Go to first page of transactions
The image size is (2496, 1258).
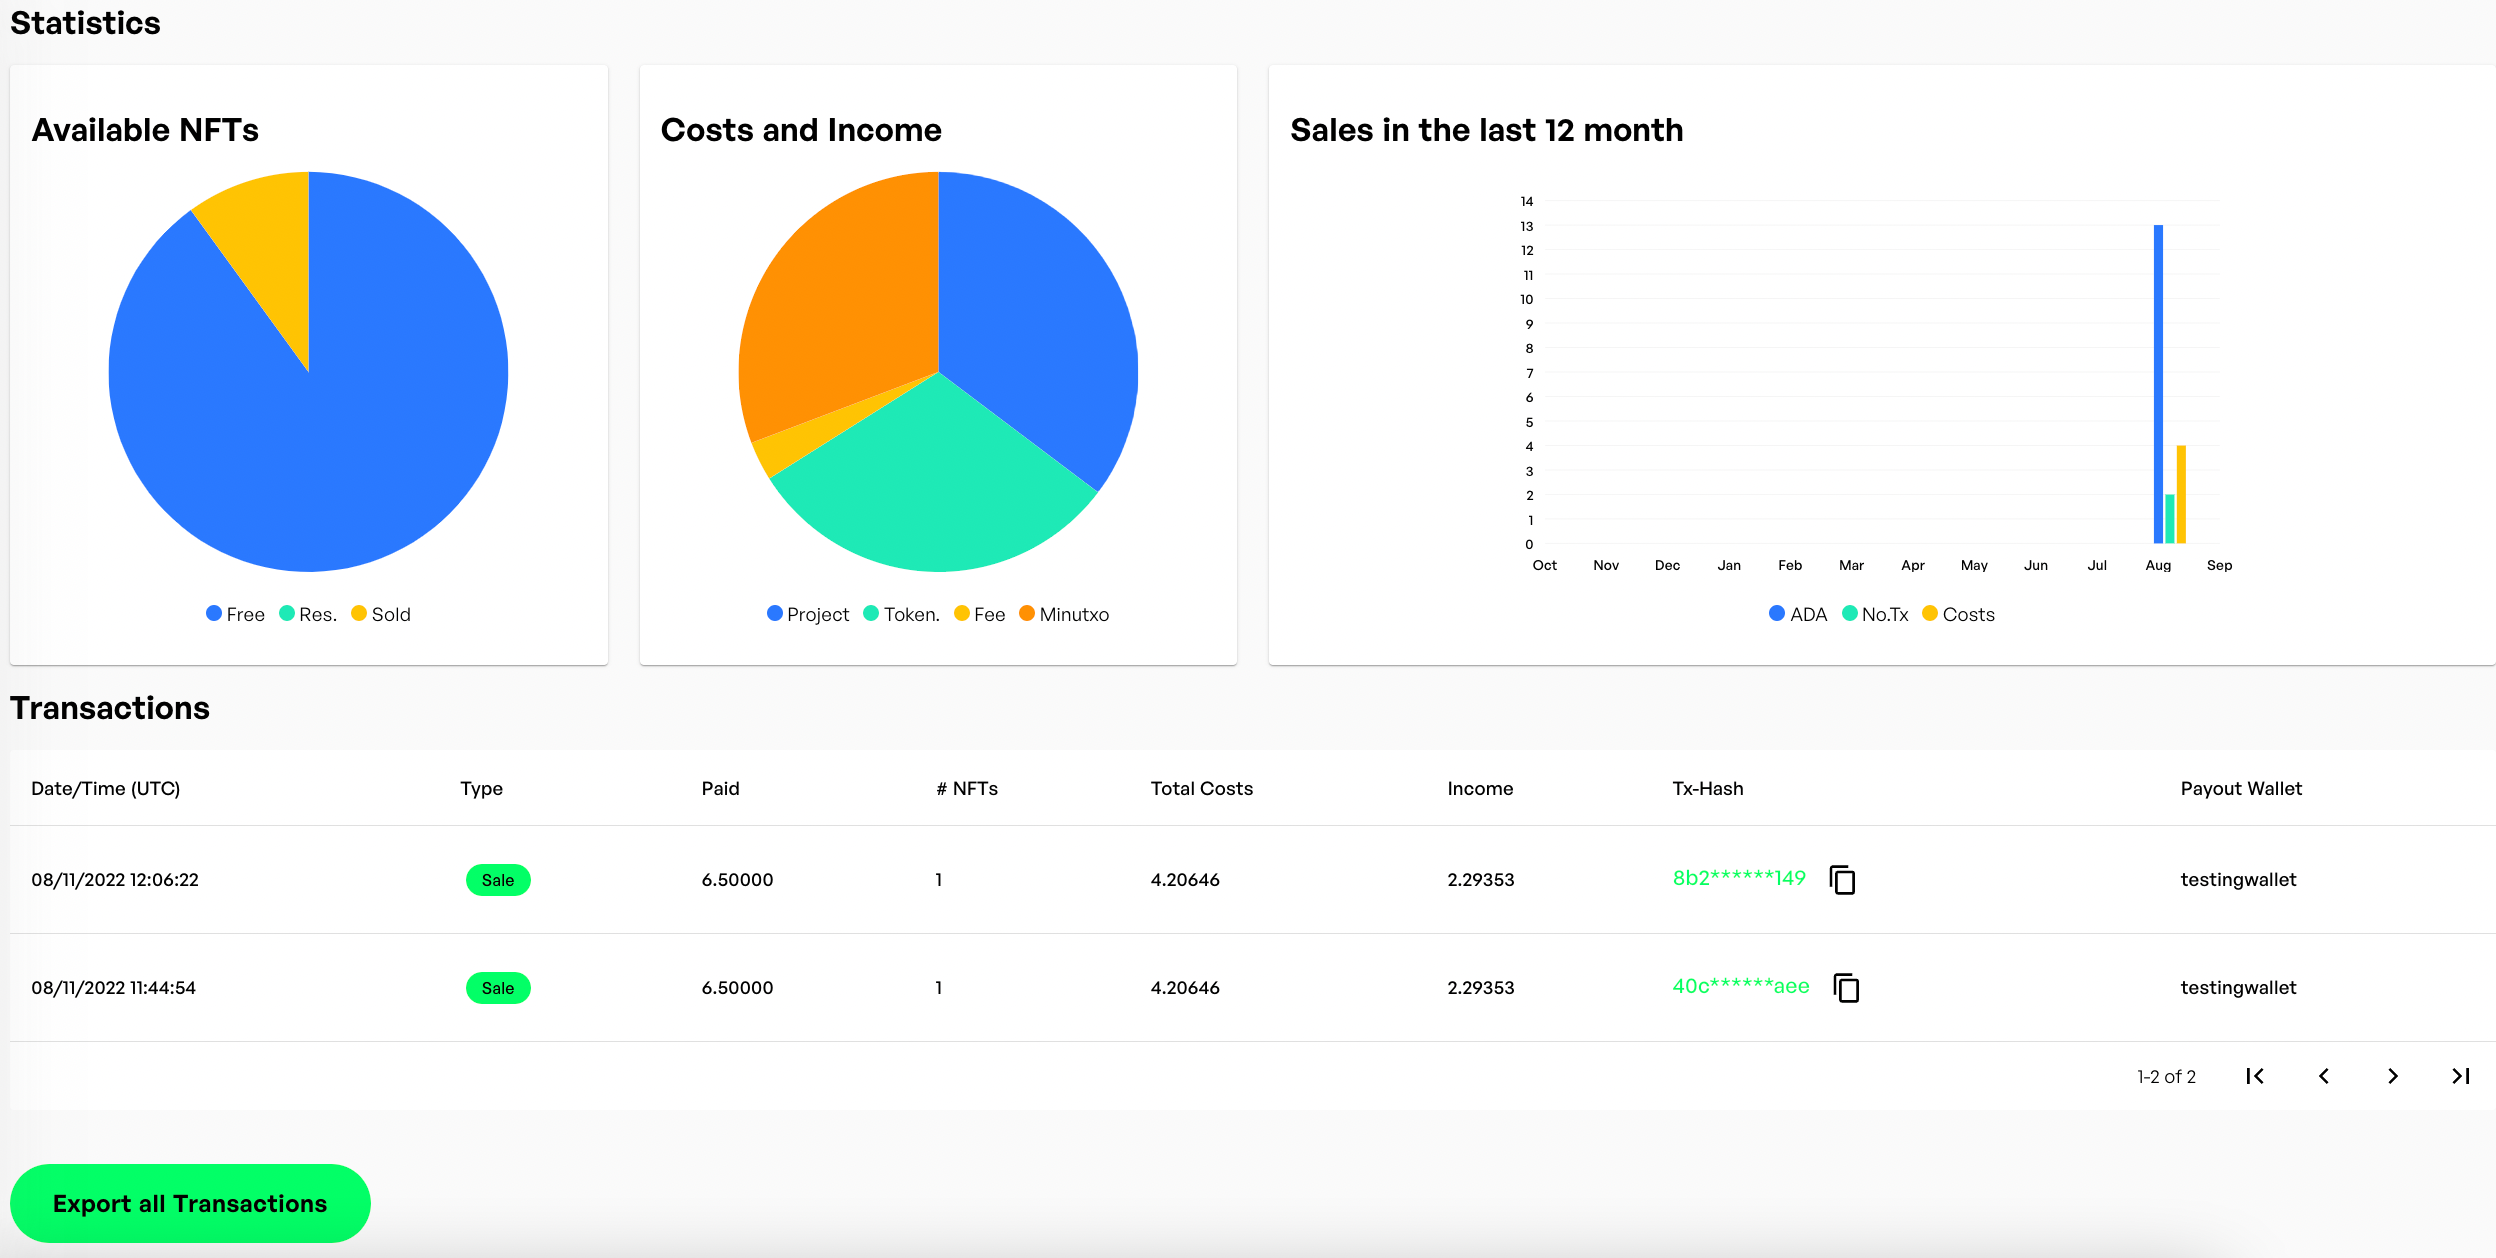click(2255, 1076)
